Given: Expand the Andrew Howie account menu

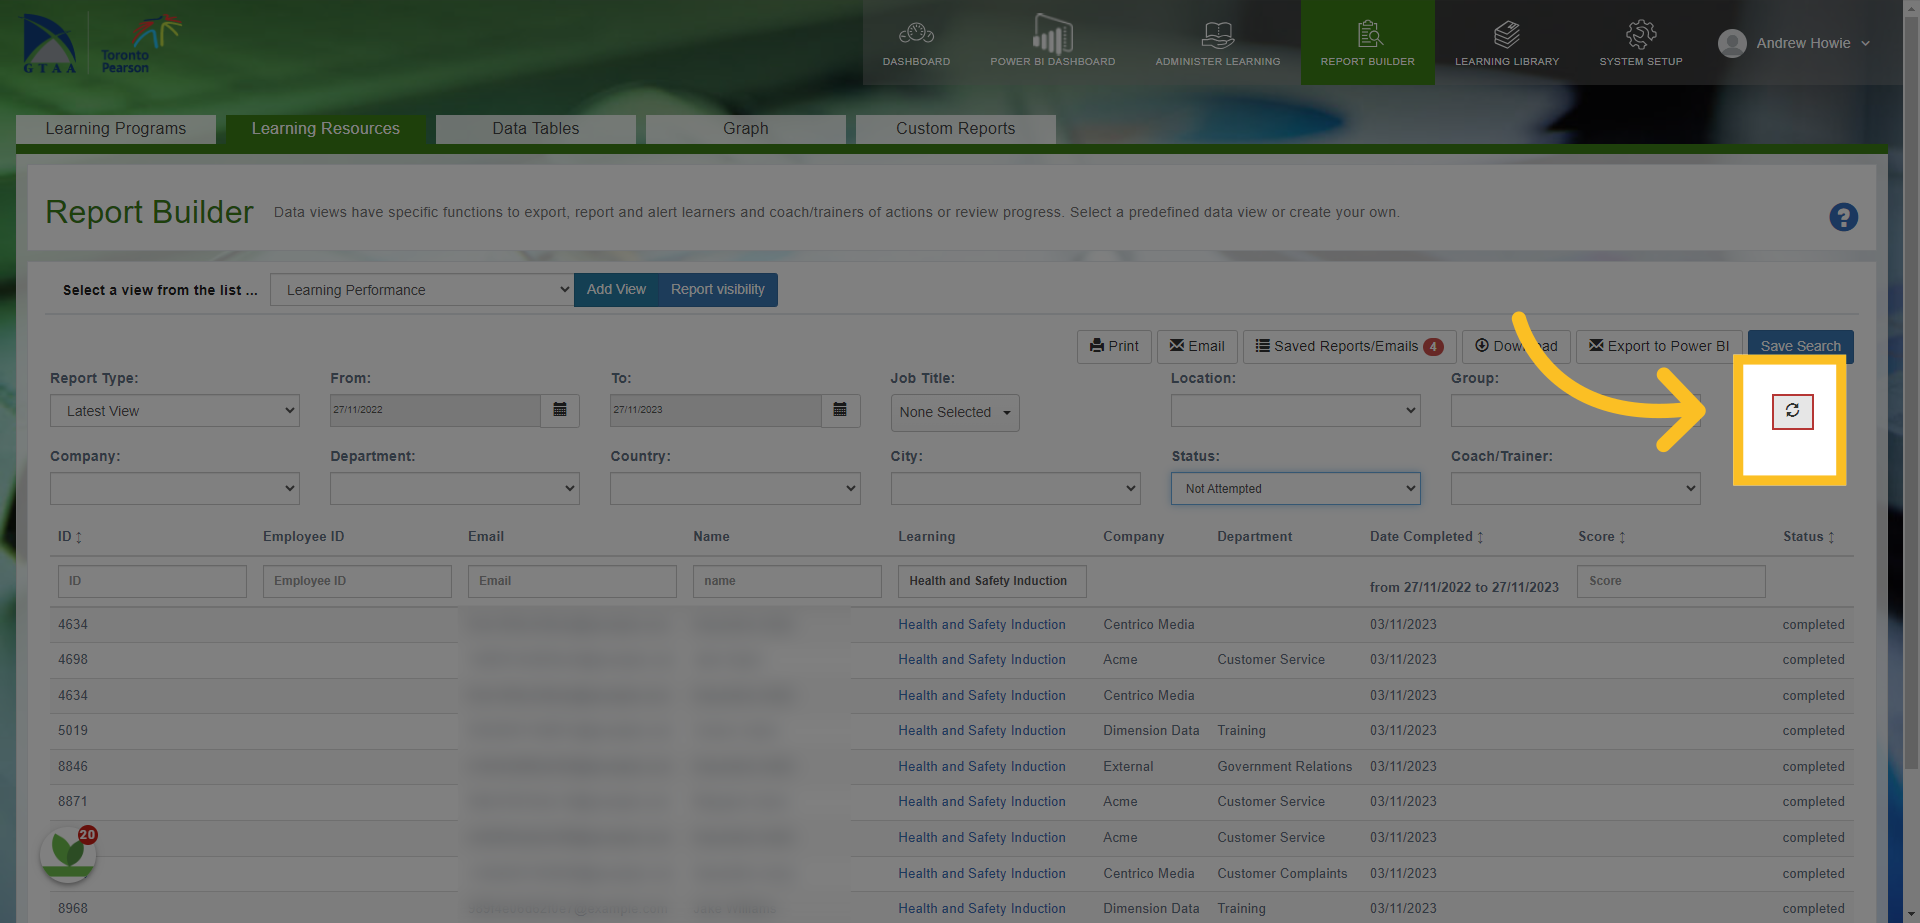Looking at the screenshot, I should 1866,43.
